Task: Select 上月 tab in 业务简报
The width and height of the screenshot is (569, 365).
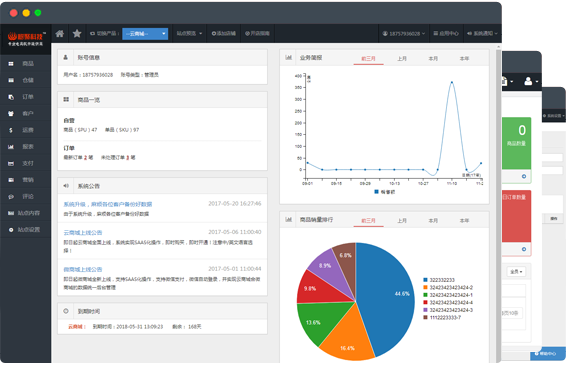Action: point(402,59)
